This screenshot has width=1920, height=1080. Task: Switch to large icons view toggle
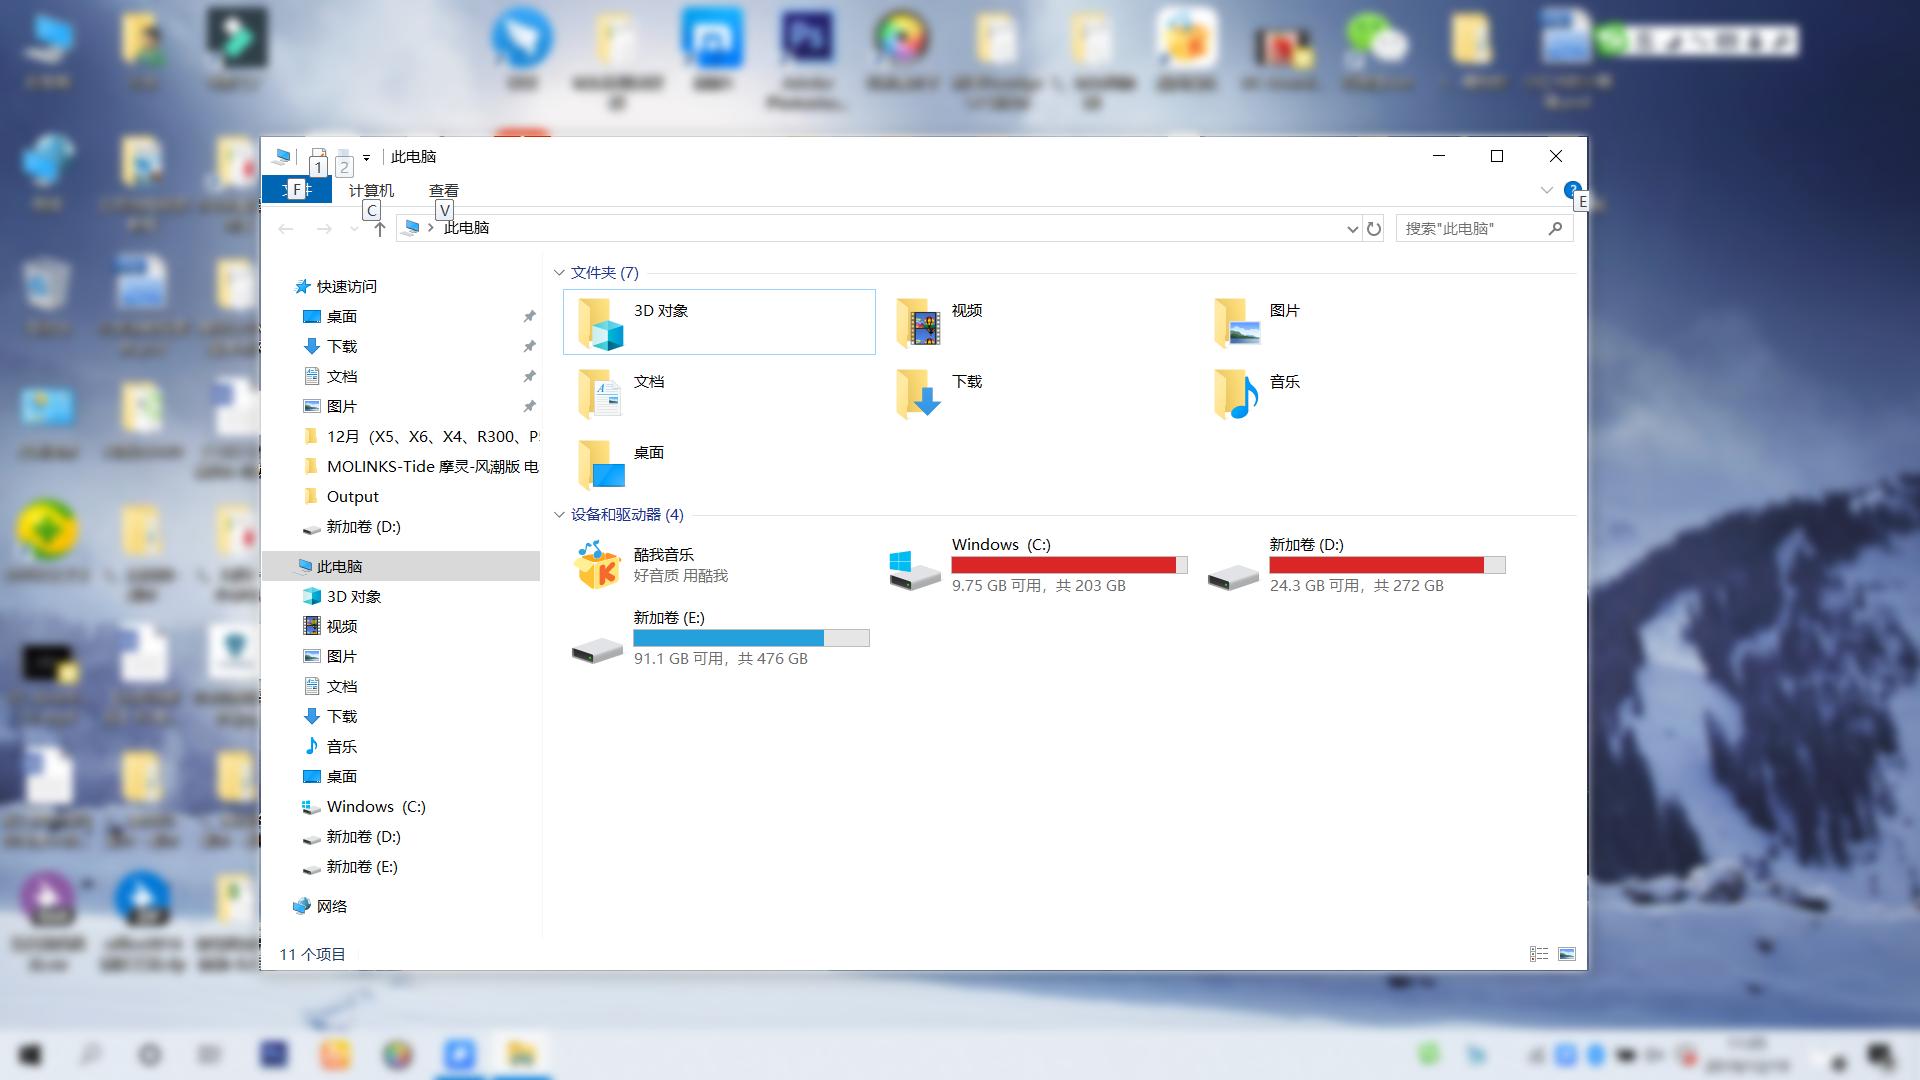pyautogui.click(x=1567, y=954)
